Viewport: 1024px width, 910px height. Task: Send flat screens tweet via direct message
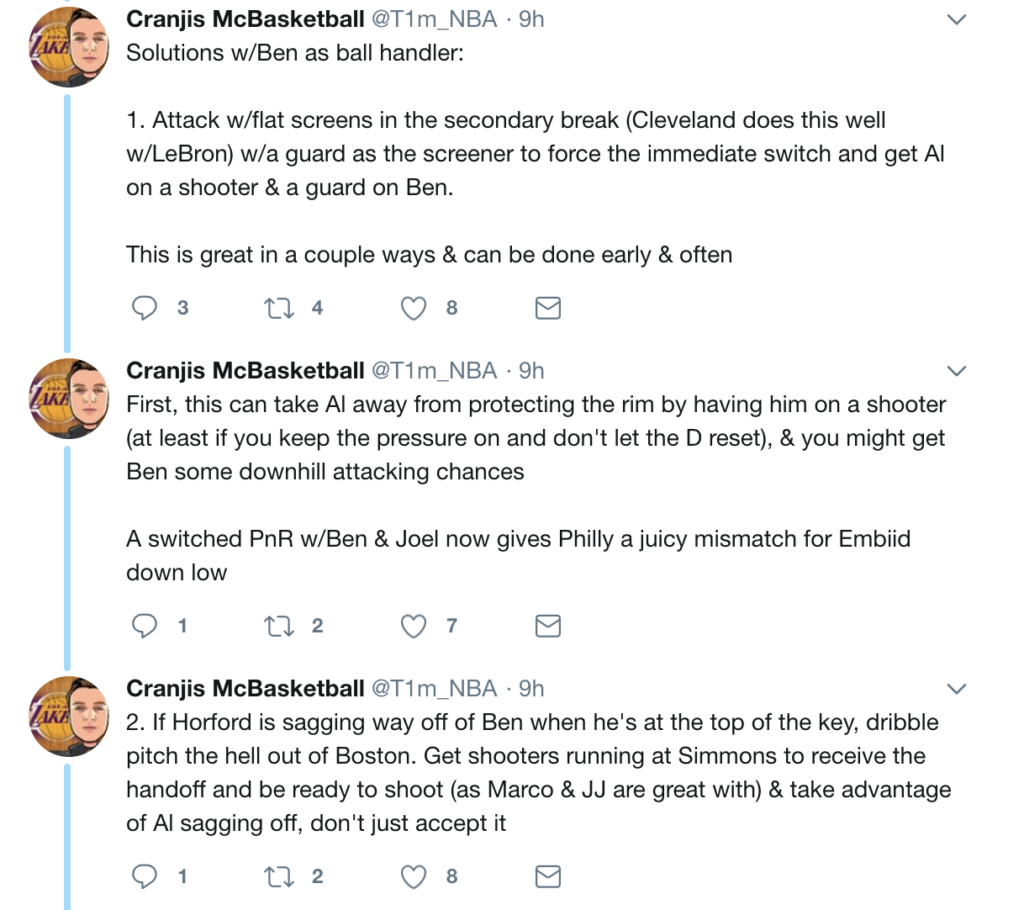click(548, 308)
